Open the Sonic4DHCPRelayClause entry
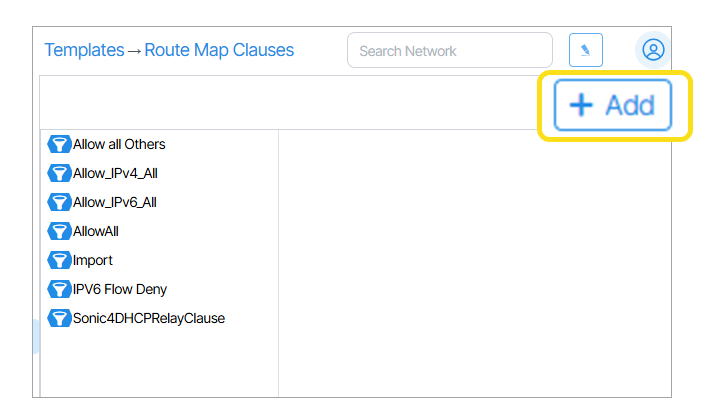 [x=149, y=318]
